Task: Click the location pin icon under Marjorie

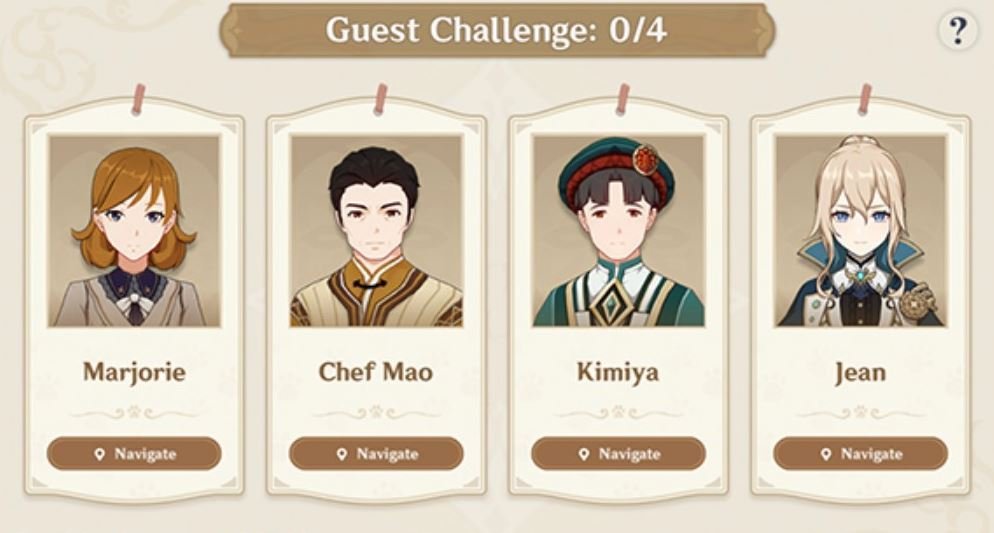Action: [x=99, y=454]
